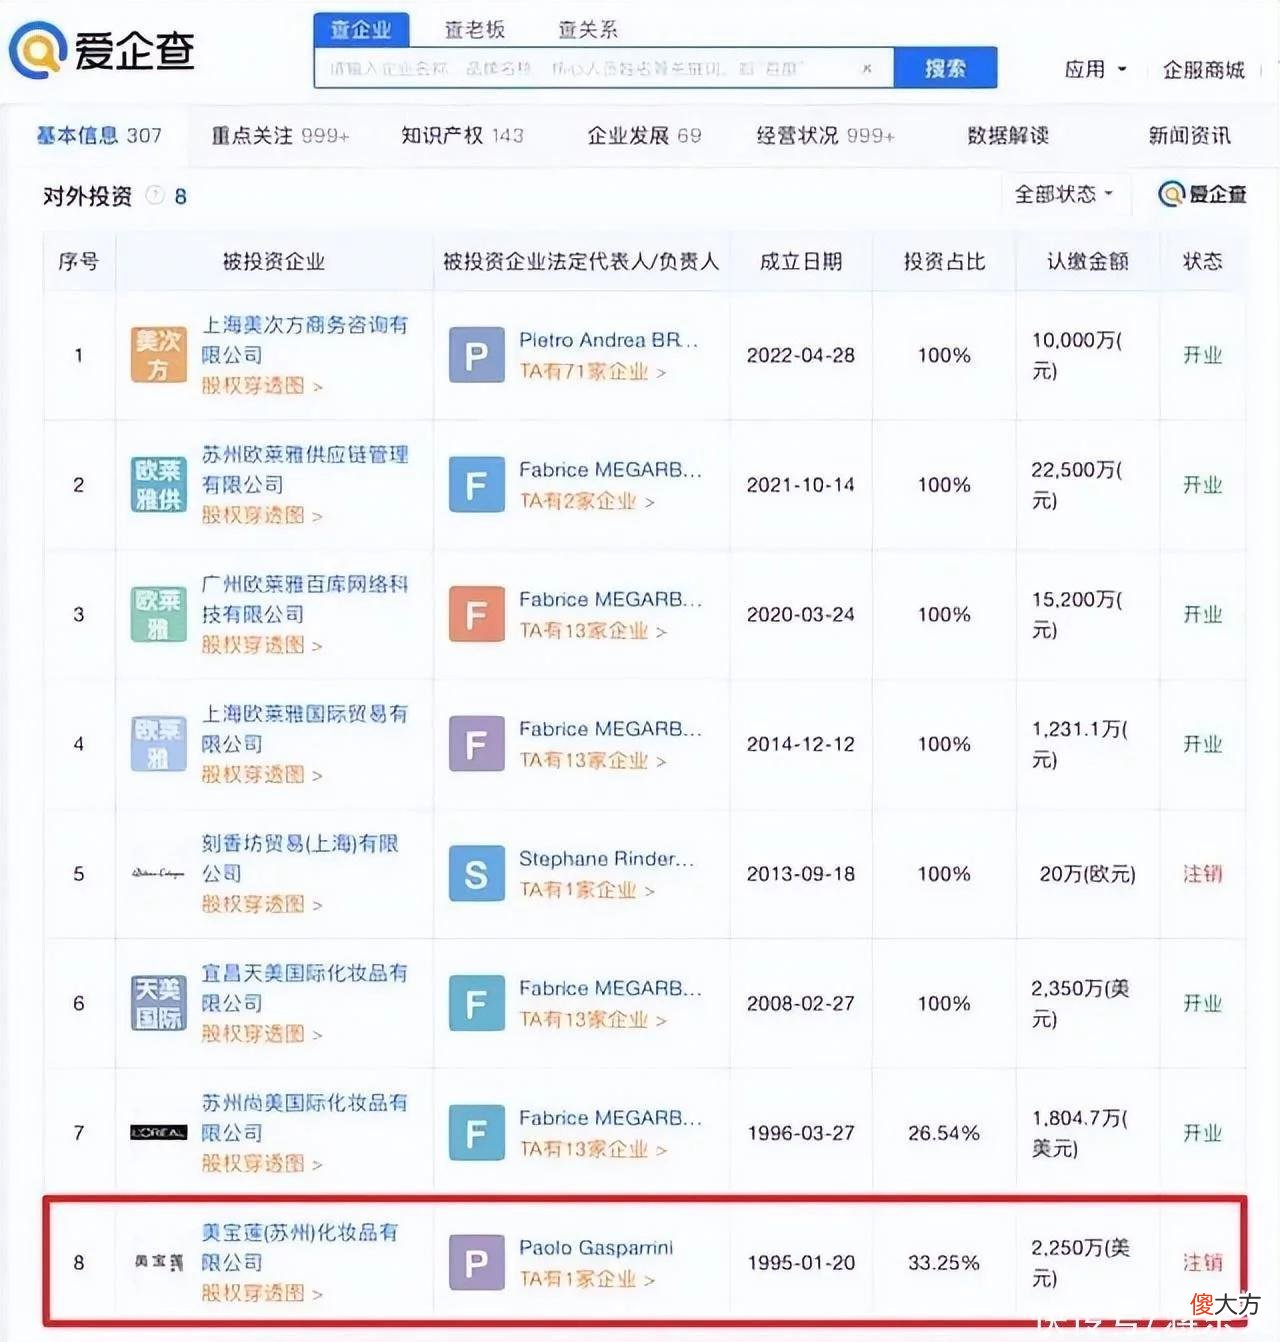
Task: Click the blue 搜索 search button
Action: coord(945,68)
